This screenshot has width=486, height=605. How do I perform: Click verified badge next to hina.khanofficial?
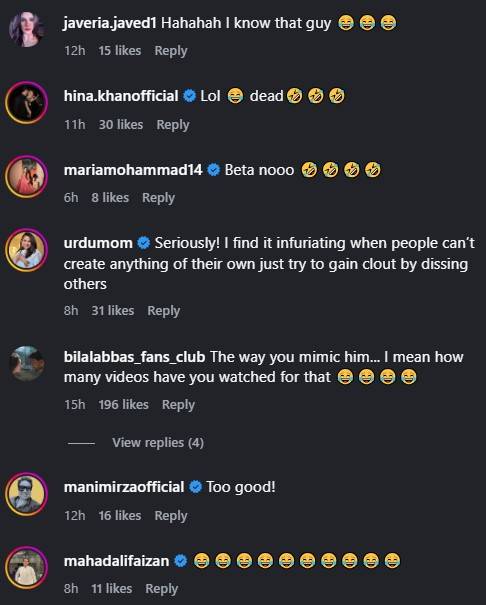(x=189, y=95)
